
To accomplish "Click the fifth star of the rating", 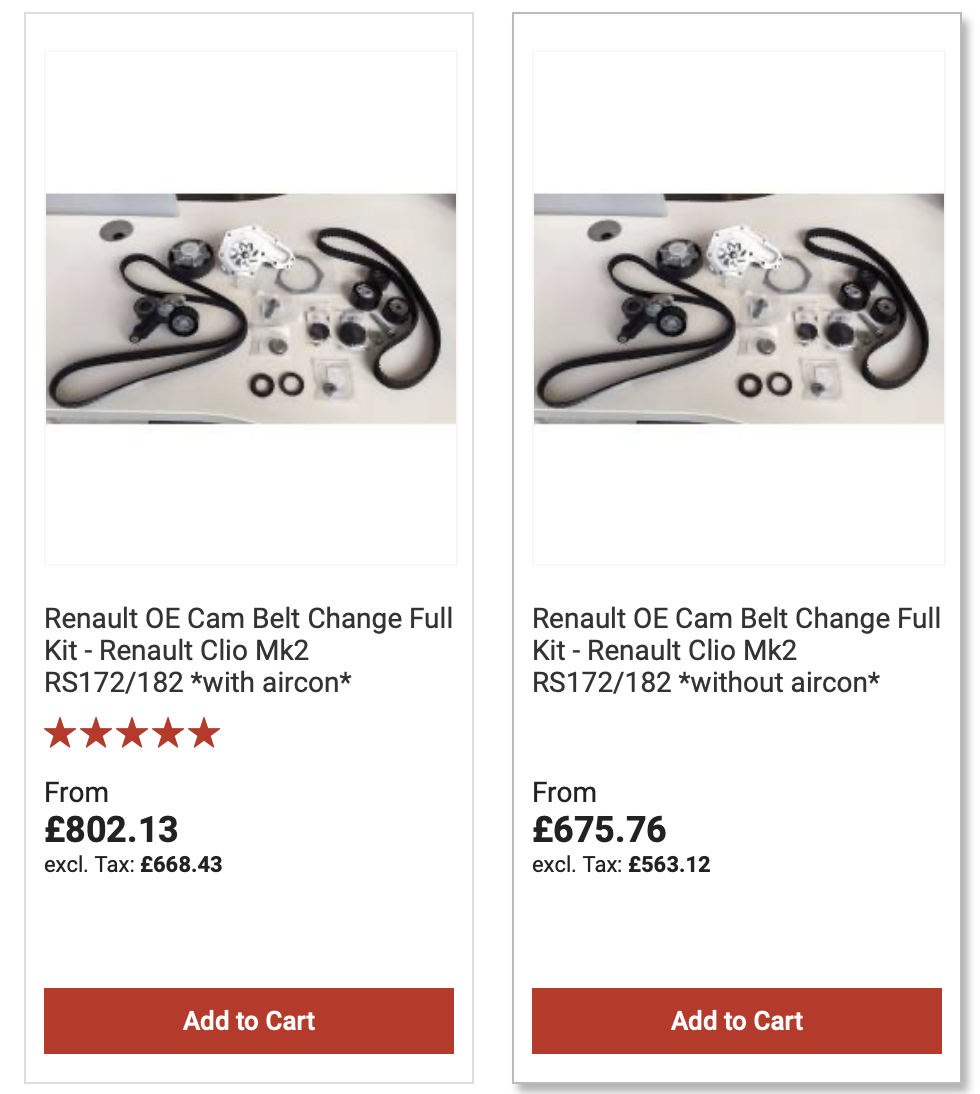I will 204,734.
